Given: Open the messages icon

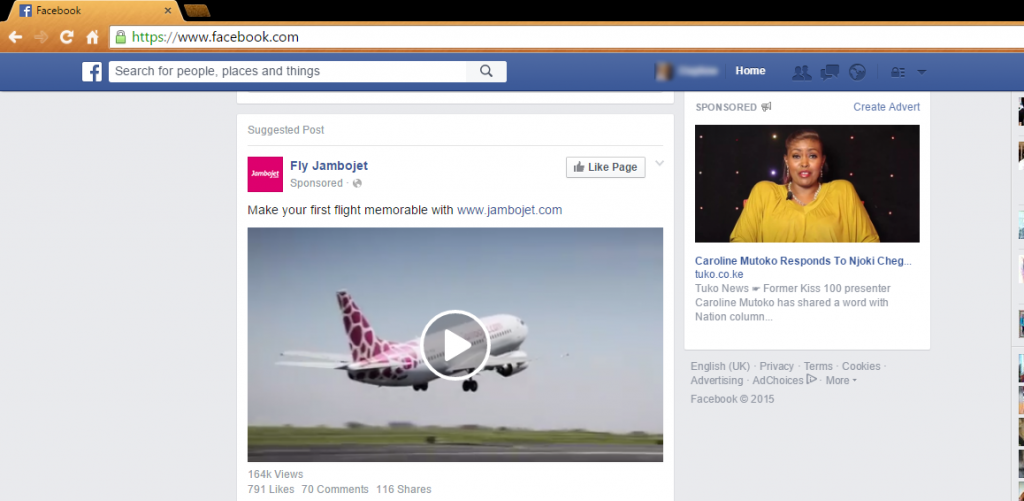Looking at the screenshot, I should [829, 72].
